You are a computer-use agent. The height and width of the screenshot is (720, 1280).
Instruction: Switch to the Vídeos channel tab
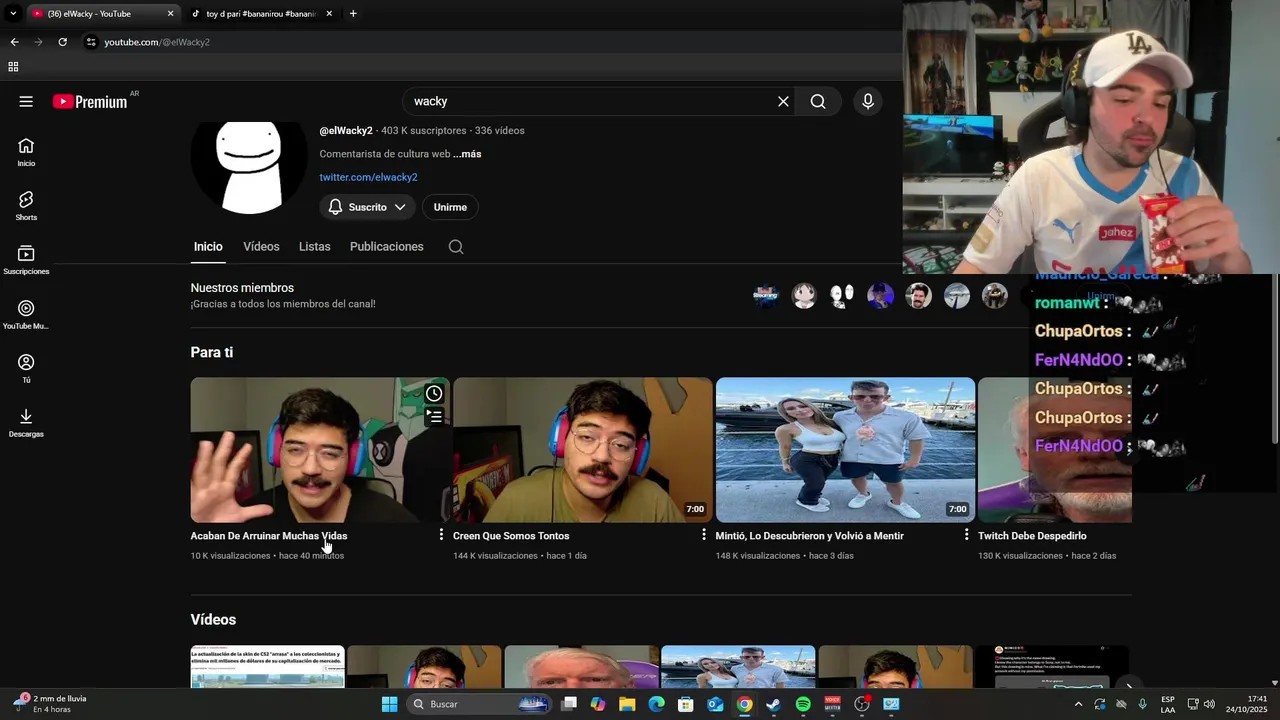(261, 247)
